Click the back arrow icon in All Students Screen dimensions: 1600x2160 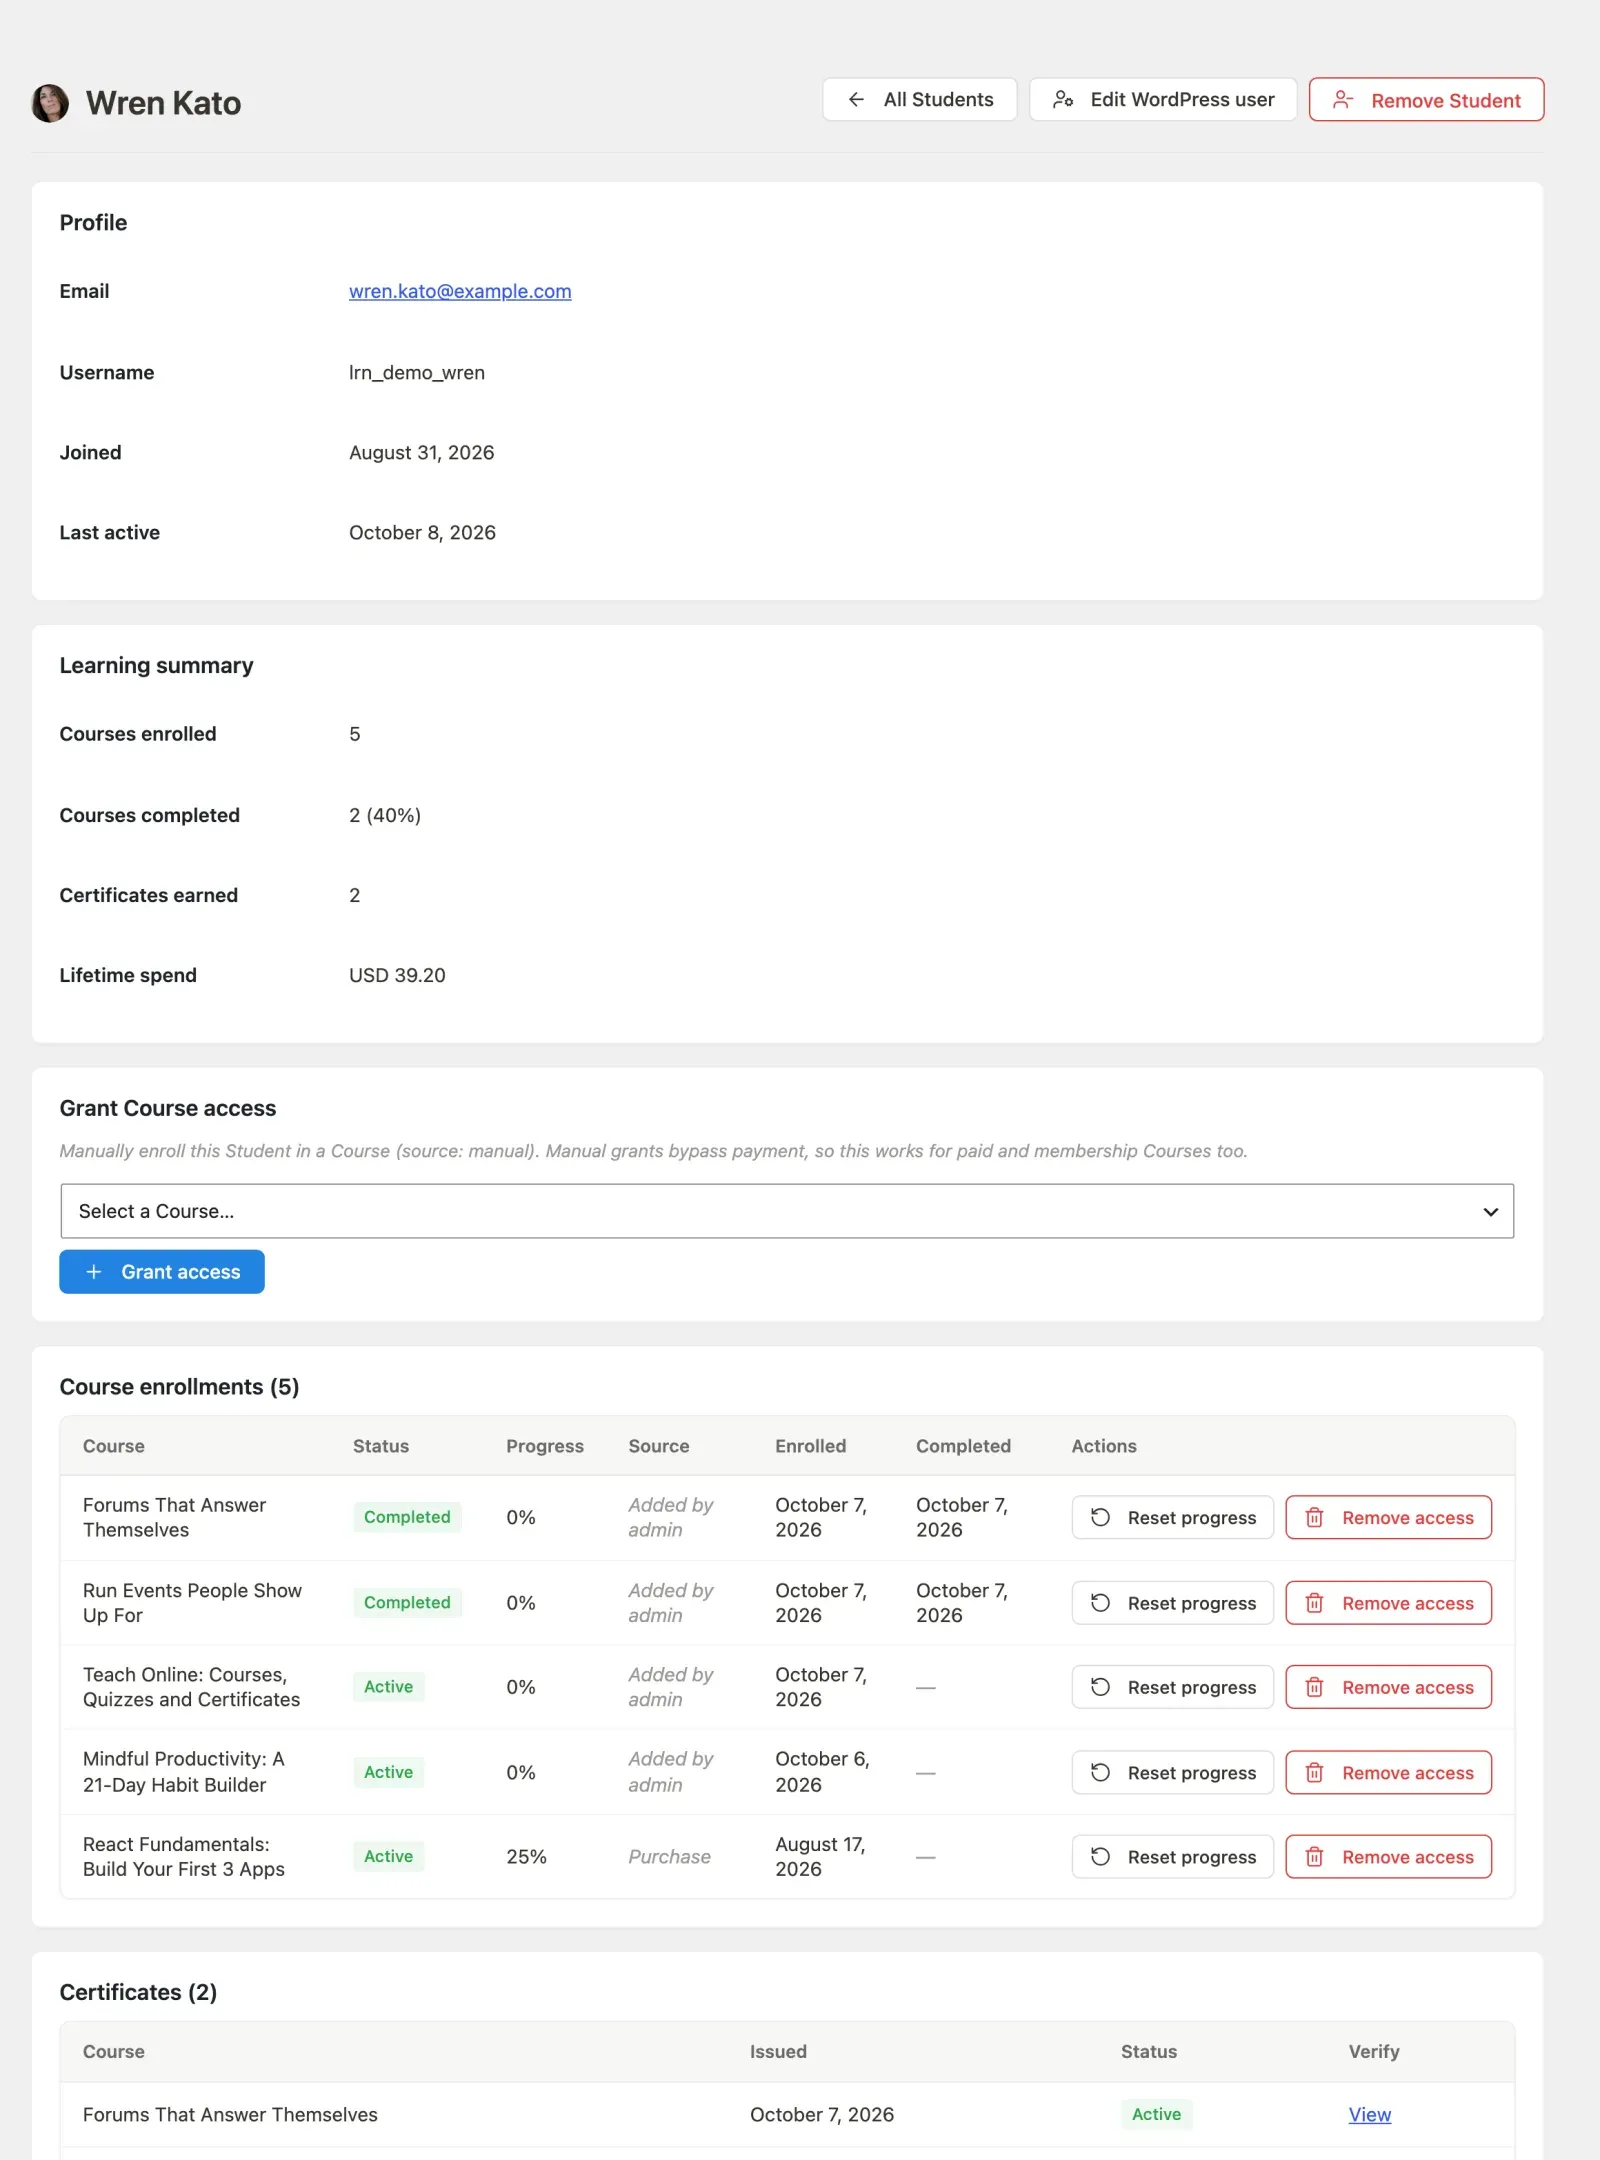pos(856,99)
